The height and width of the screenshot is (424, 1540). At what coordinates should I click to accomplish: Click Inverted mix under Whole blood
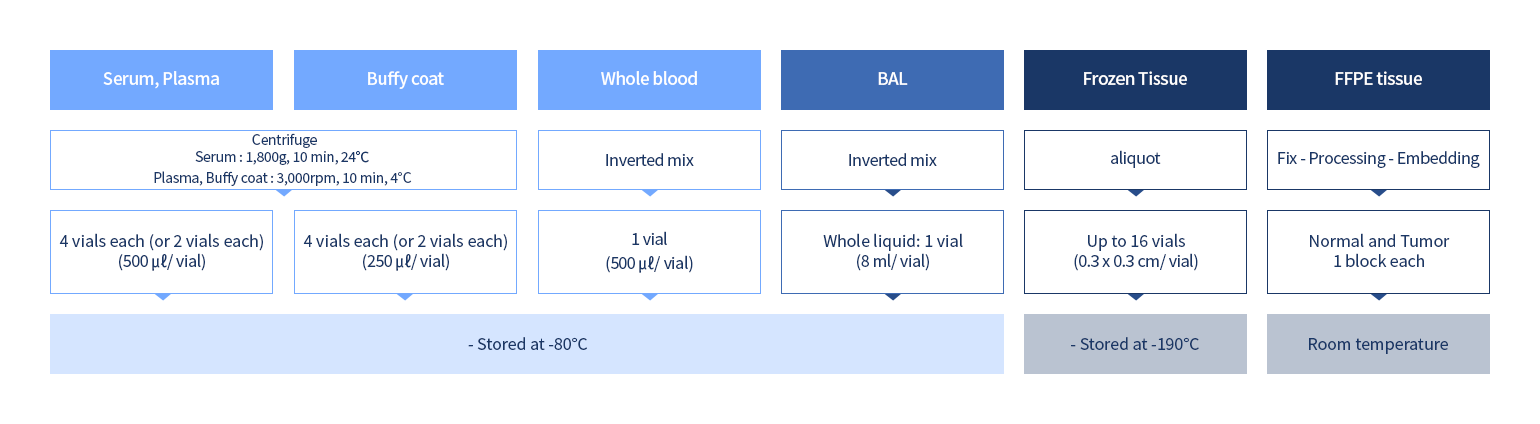pos(649,160)
